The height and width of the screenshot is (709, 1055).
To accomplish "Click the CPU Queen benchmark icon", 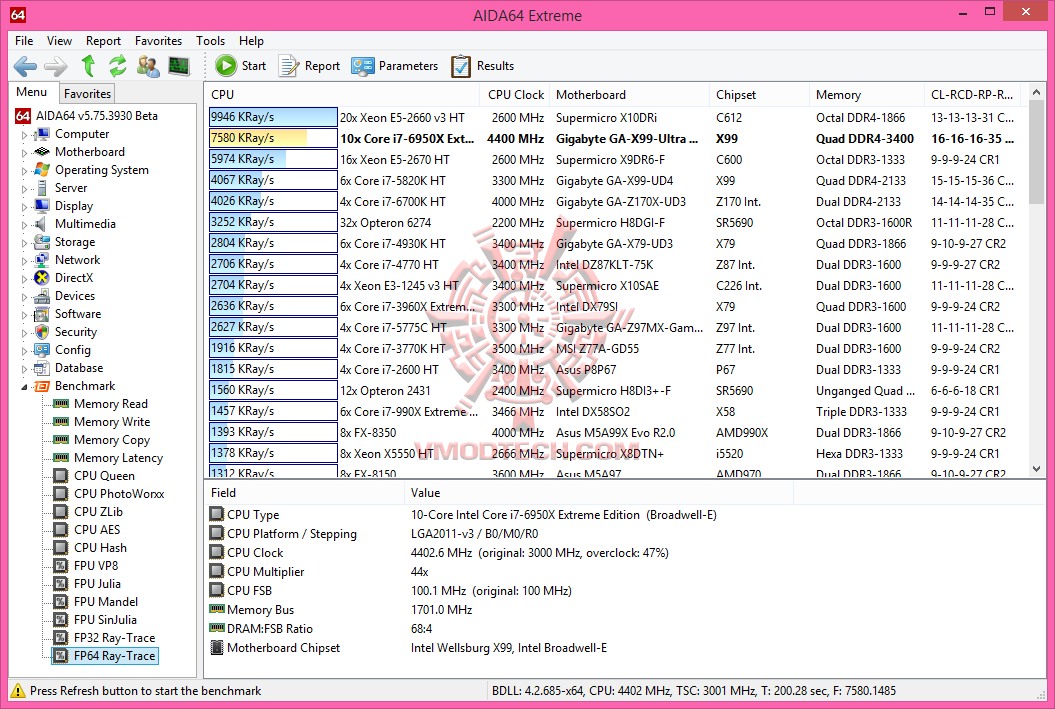I will [x=61, y=476].
